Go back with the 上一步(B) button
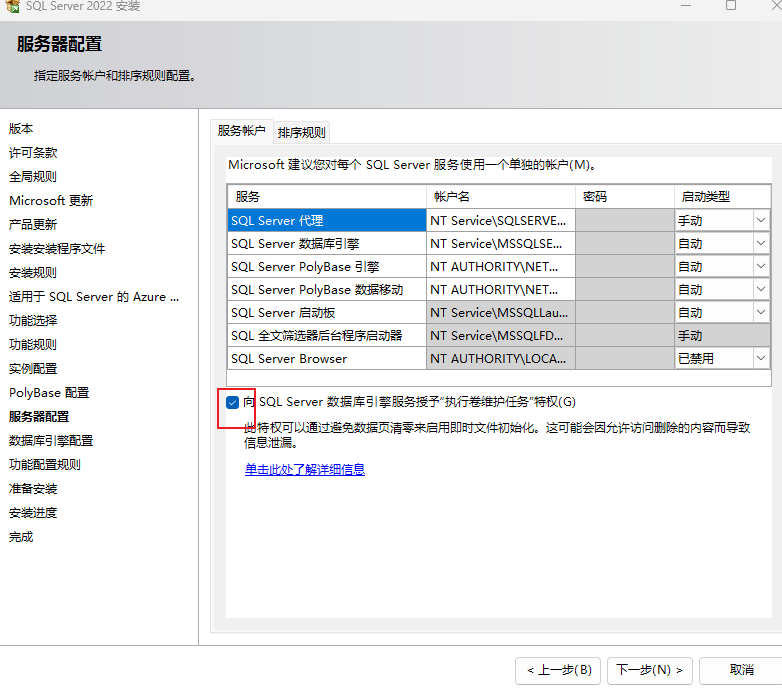Screen dimensions: 782x691 click(x=558, y=670)
